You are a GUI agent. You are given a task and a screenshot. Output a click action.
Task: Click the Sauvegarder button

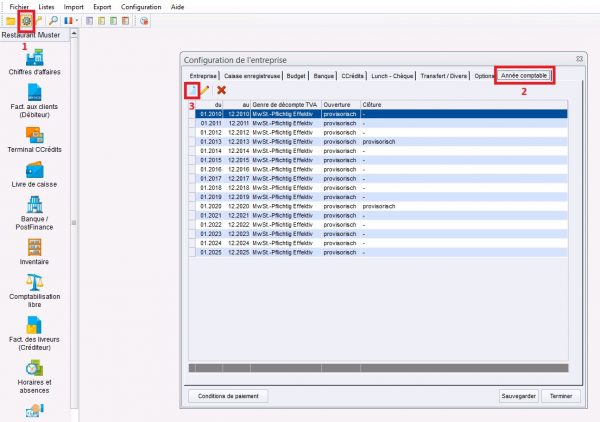click(x=519, y=395)
